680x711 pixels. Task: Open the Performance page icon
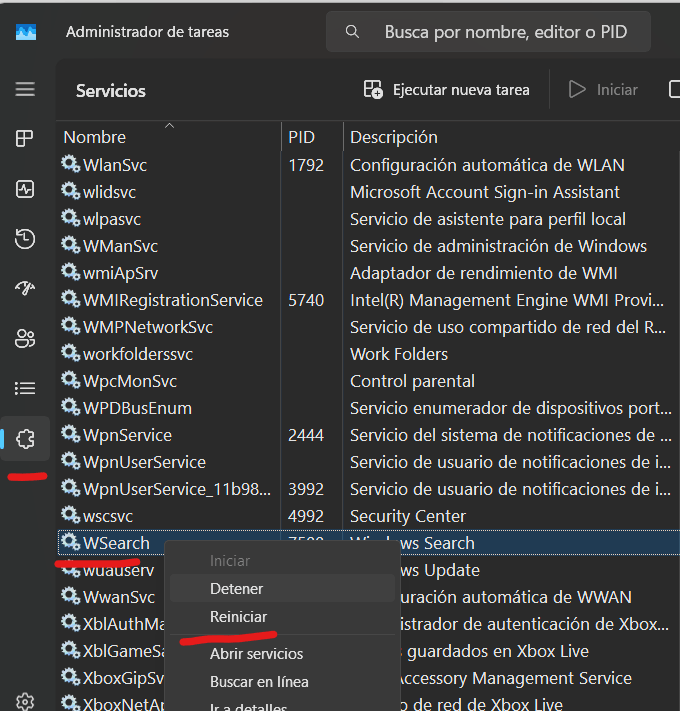pyautogui.click(x=24, y=189)
